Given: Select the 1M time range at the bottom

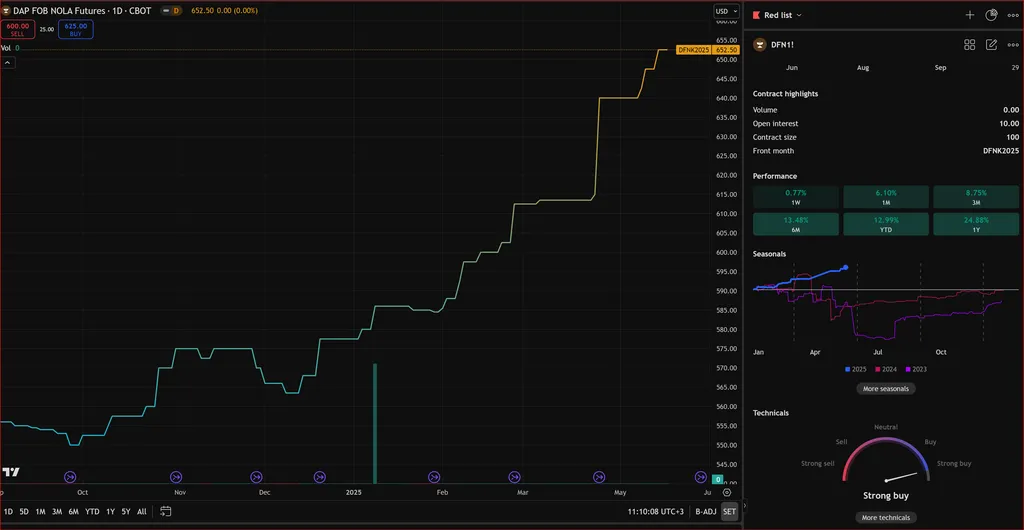Looking at the screenshot, I should coord(40,512).
